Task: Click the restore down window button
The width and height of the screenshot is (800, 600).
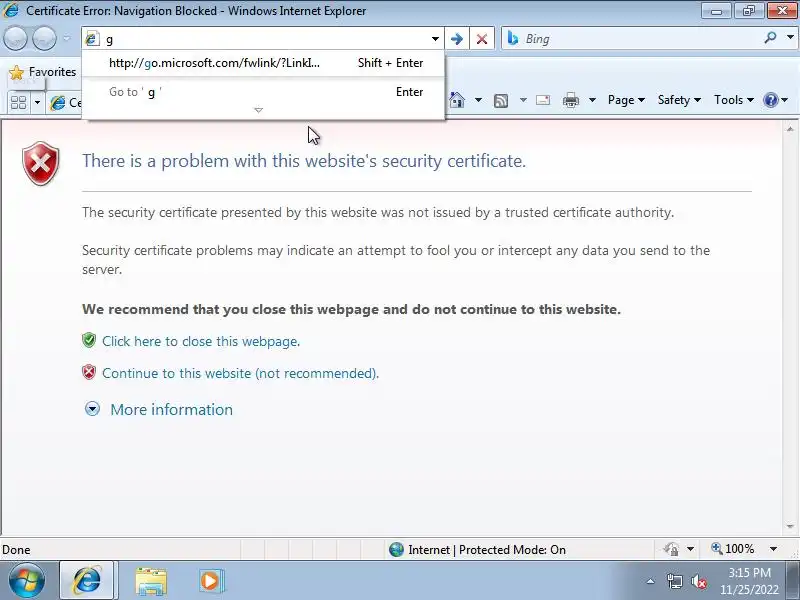Action: click(748, 11)
